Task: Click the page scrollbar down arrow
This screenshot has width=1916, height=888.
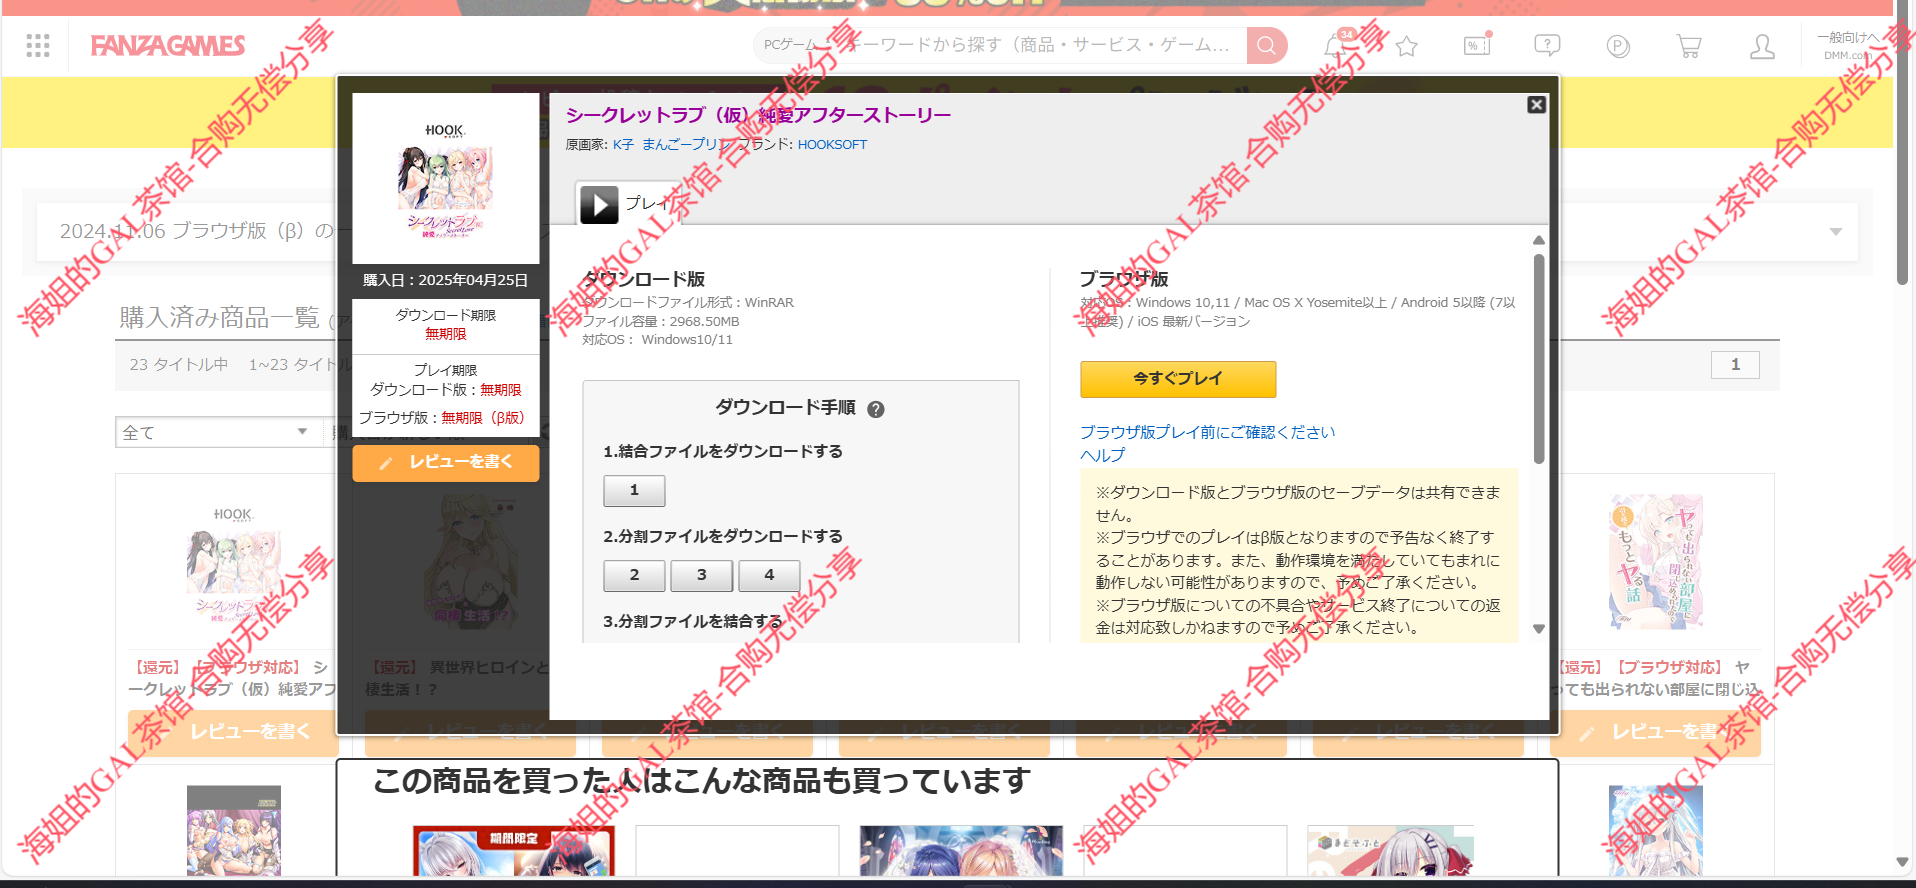Action: tap(1903, 862)
